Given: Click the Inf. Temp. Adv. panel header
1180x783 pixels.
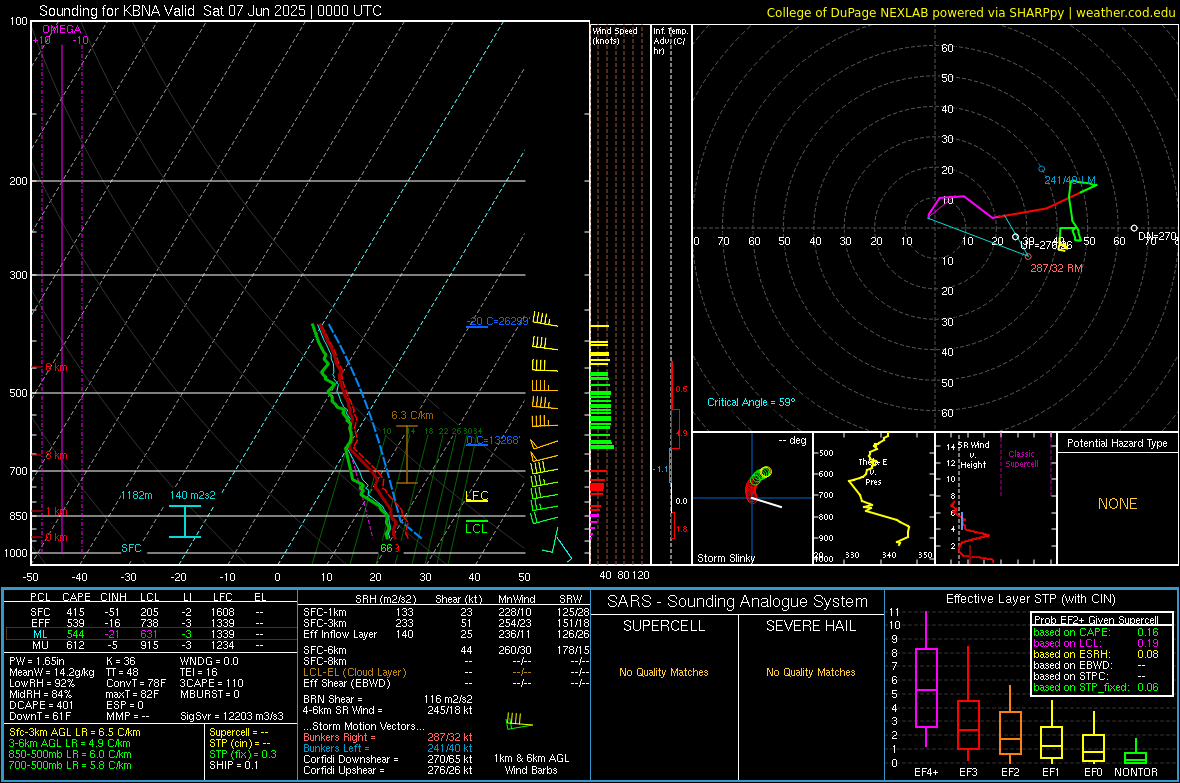Looking at the screenshot, I should tap(670, 41).
